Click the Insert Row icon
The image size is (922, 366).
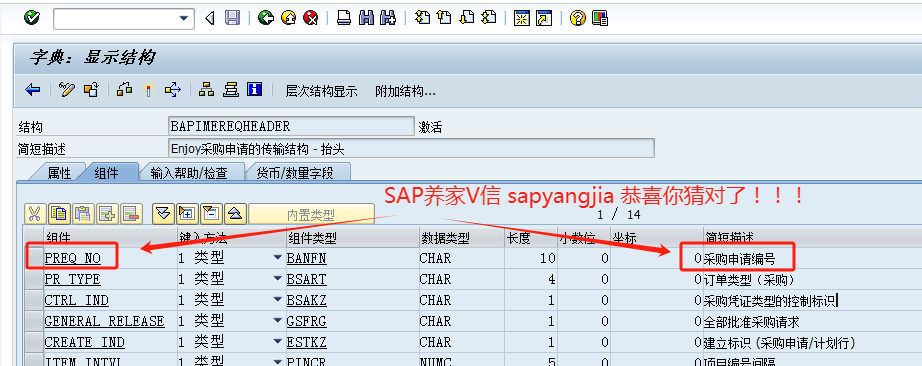pyautogui.click(x=108, y=214)
